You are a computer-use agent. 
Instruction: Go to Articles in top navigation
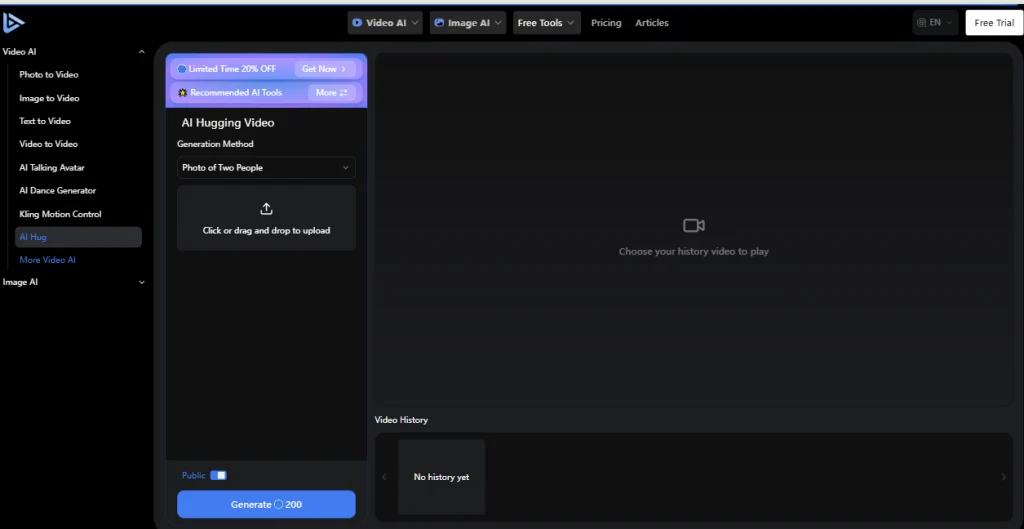tap(652, 23)
